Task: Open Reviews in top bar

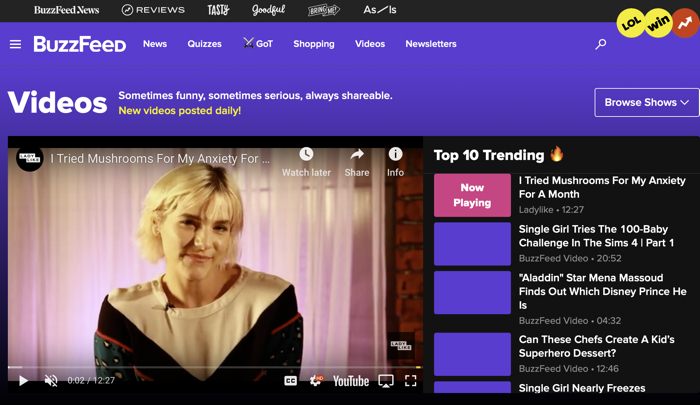Action: tap(153, 10)
